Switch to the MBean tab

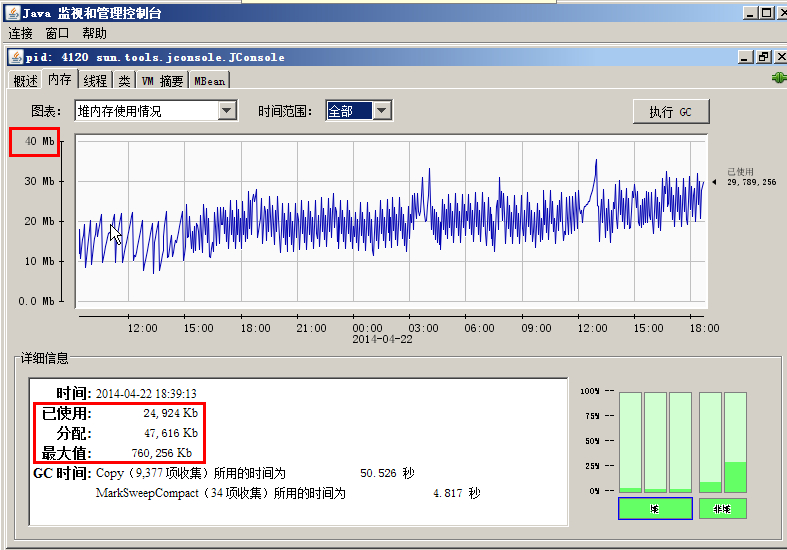pos(209,81)
